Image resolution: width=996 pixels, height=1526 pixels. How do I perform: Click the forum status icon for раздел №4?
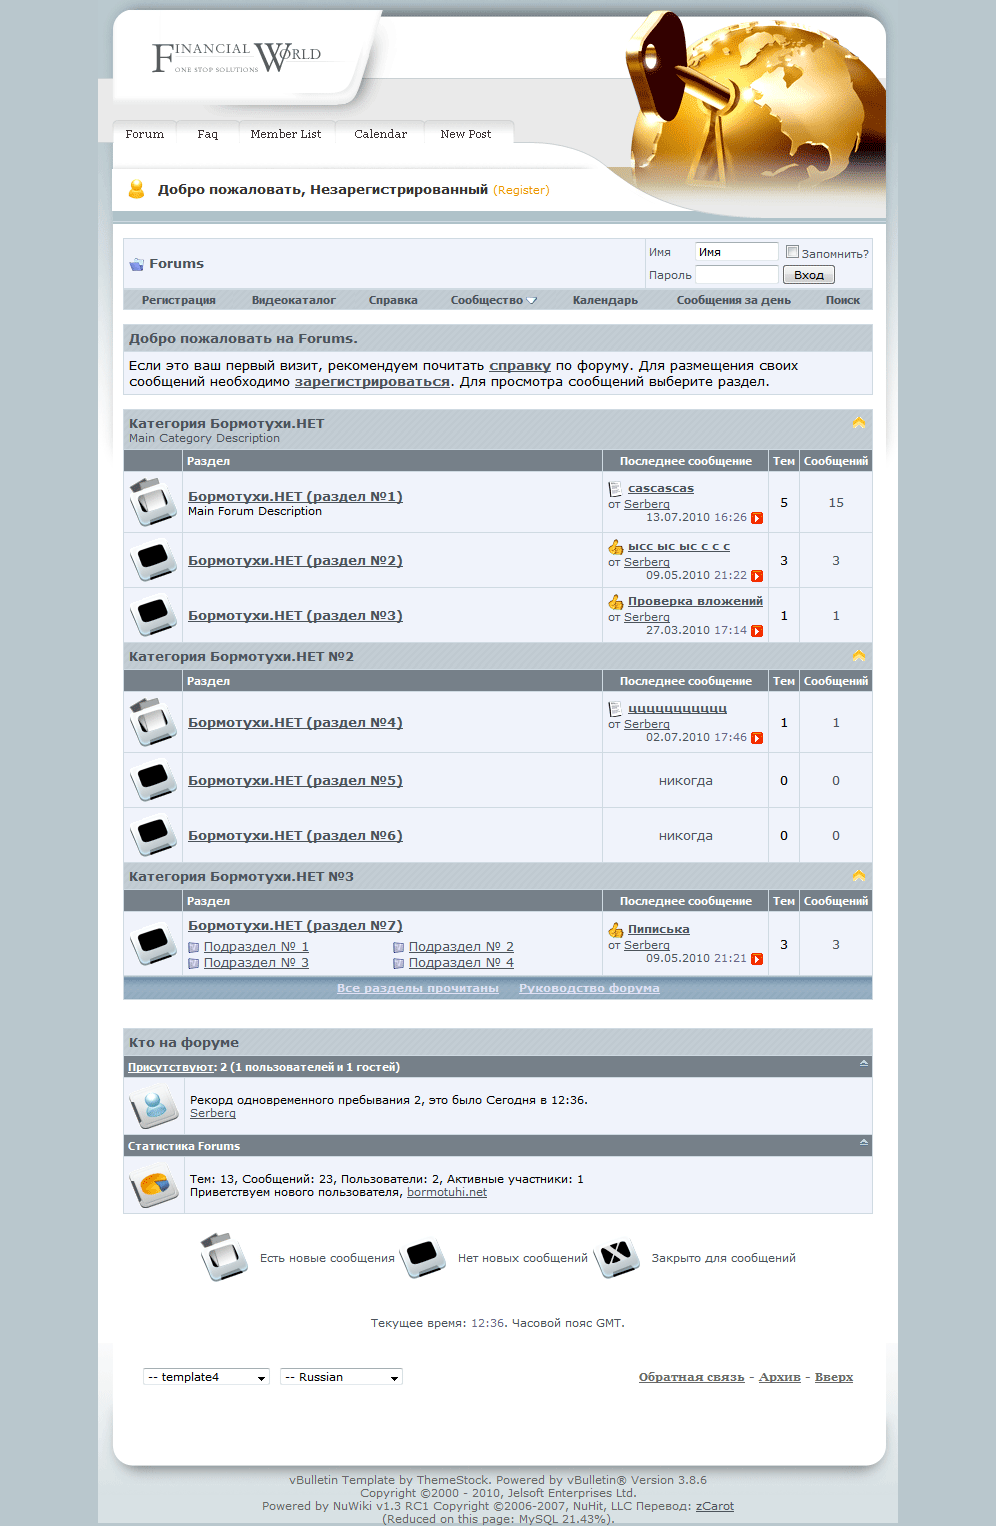tap(153, 722)
